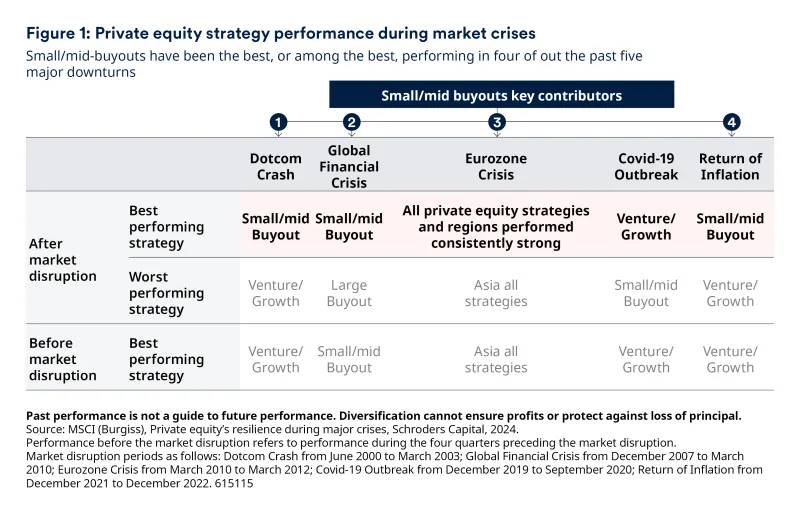Image resolution: width=800 pixels, height=515 pixels.
Task: Select the numbered circle 3 marker
Action: click(496, 122)
